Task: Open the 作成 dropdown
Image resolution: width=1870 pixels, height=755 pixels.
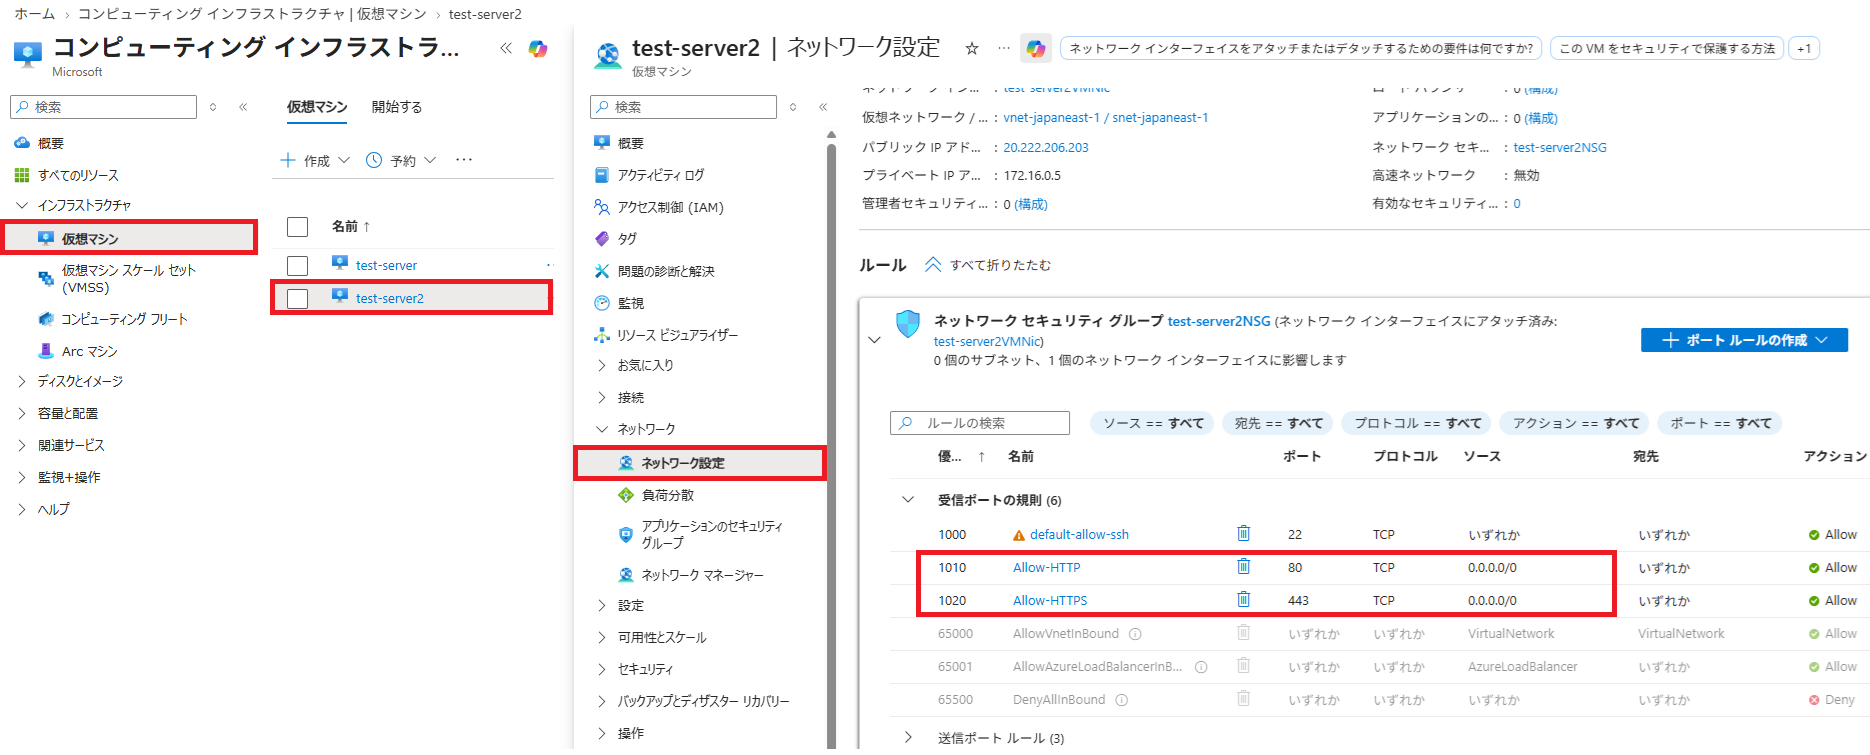Action: 315,160
